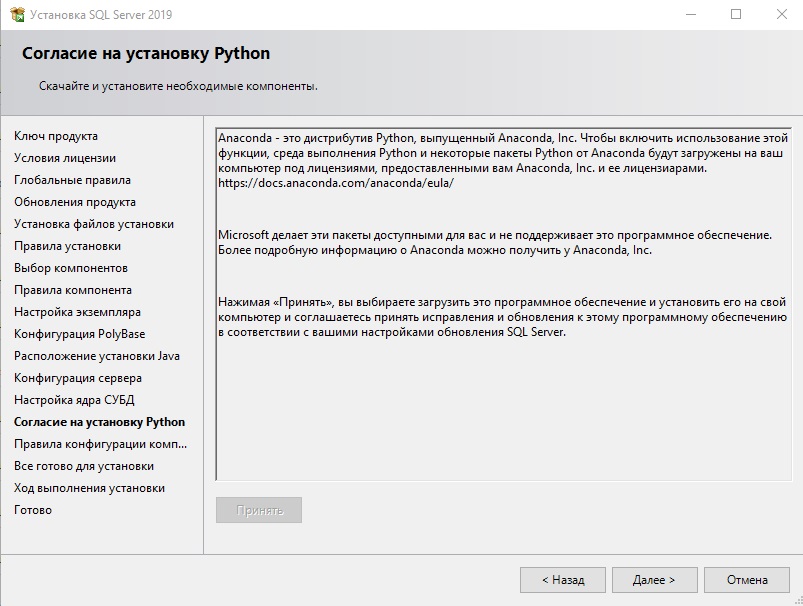Open Расположение установки Java step
803x606 pixels.
click(x=97, y=357)
